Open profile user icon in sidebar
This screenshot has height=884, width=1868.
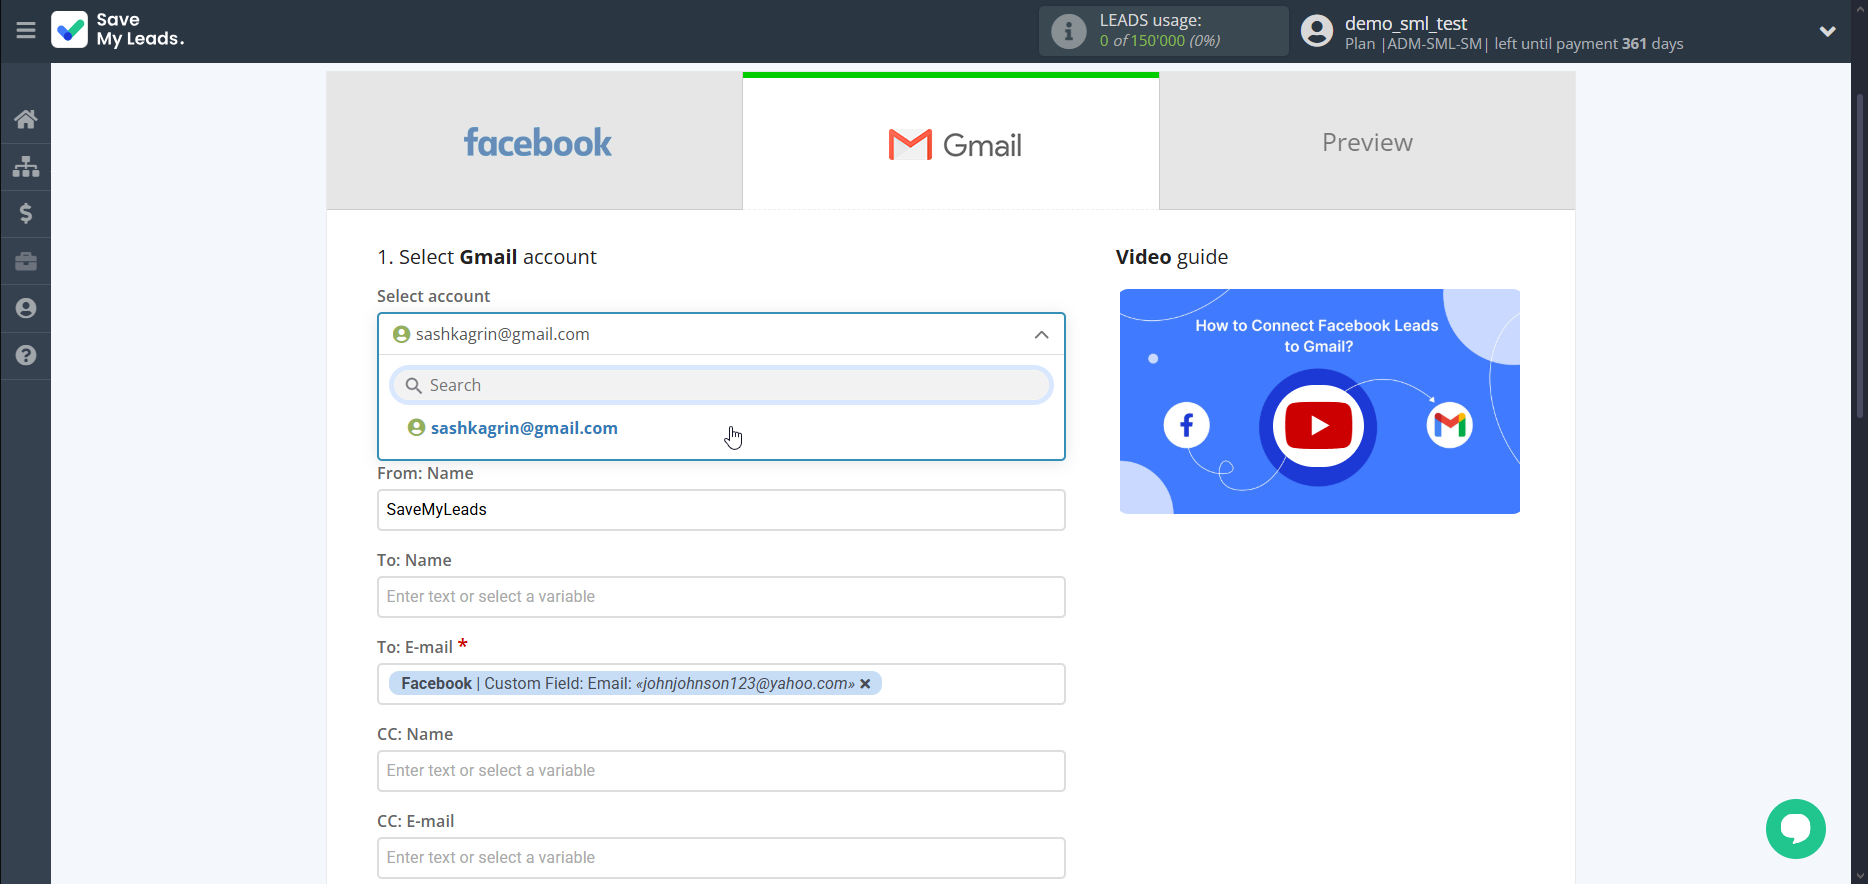[26, 308]
